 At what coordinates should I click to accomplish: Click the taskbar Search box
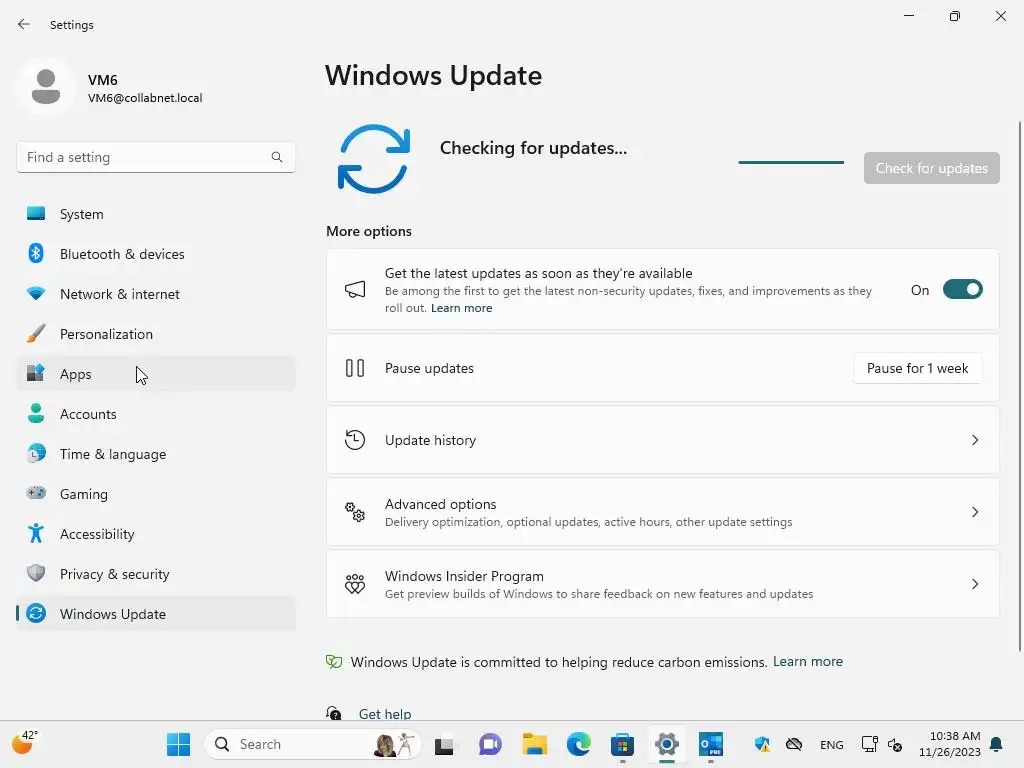pyautogui.click(x=312, y=744)
